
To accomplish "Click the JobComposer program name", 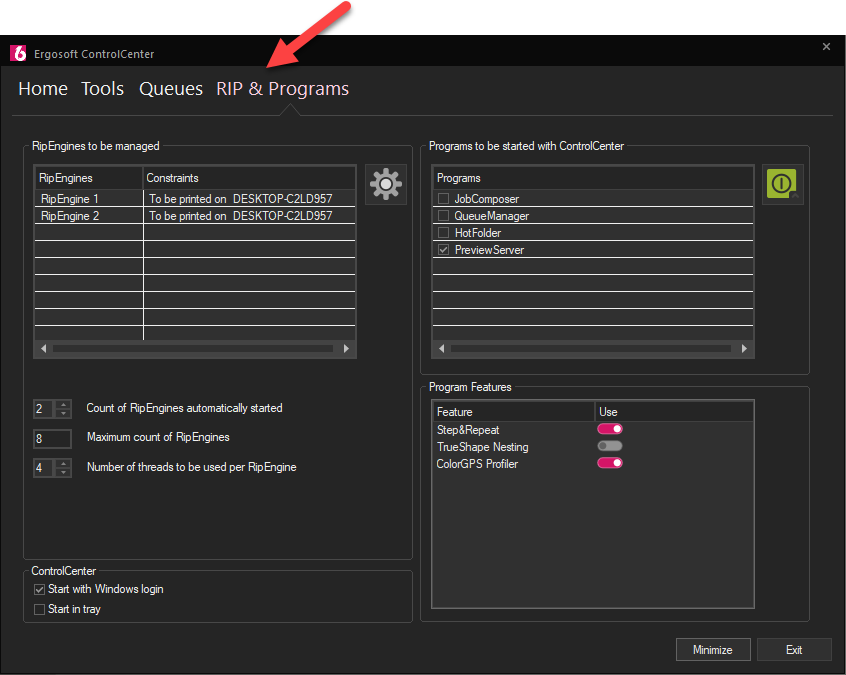I will point(487,199).
